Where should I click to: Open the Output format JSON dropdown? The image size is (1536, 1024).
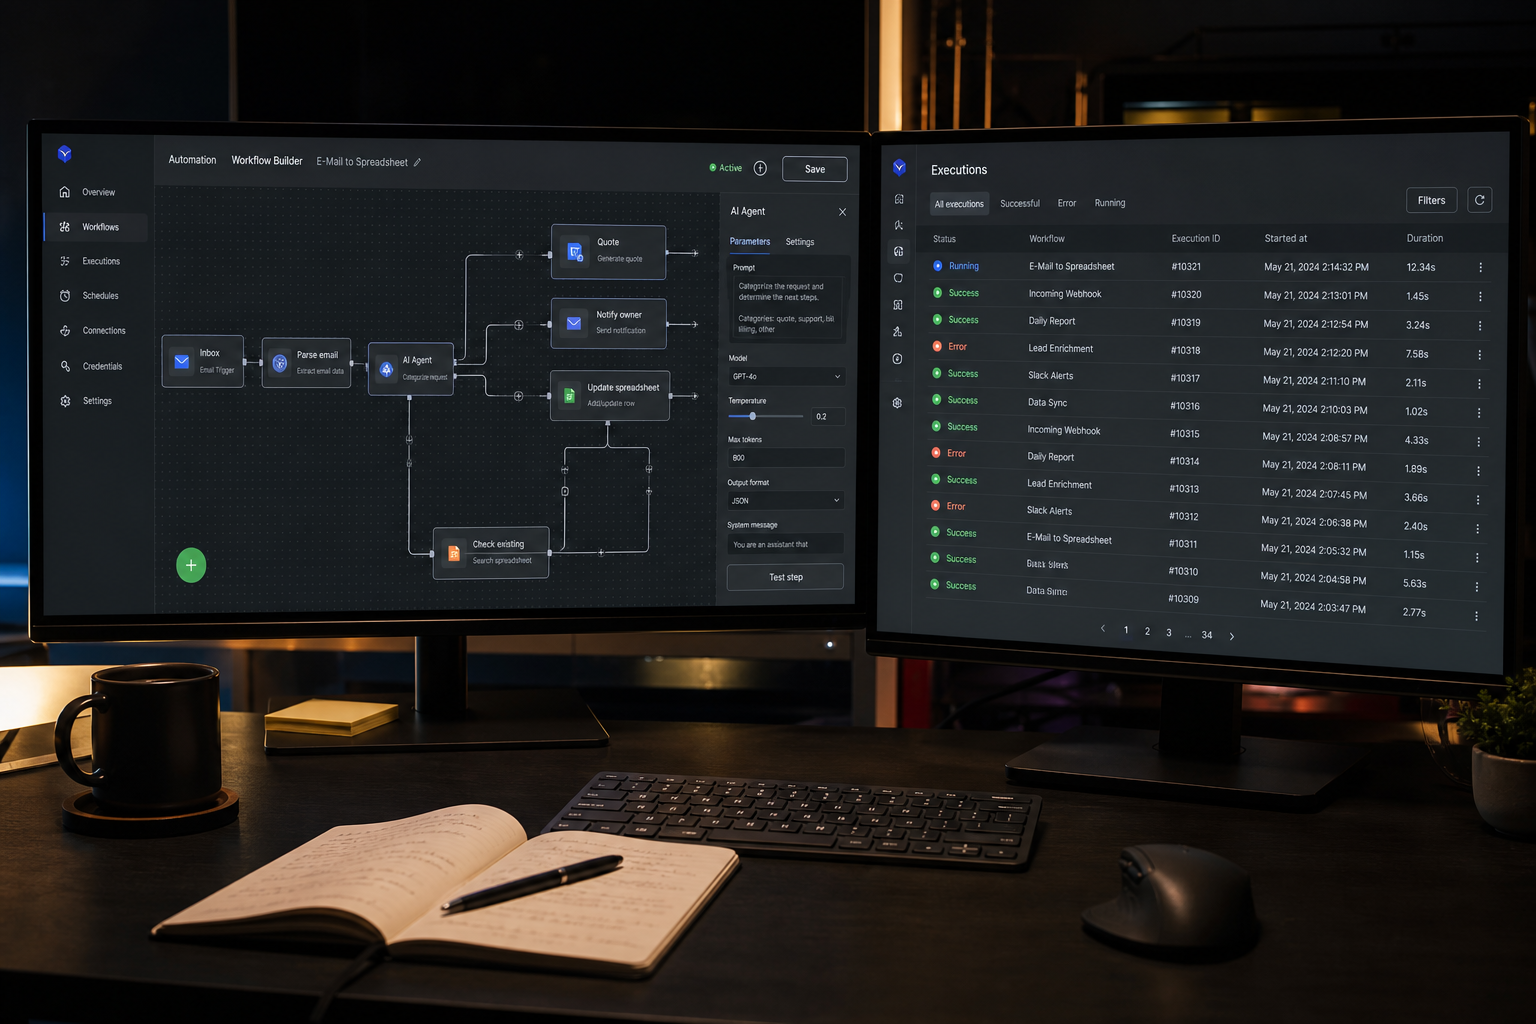tap(786, 500)
